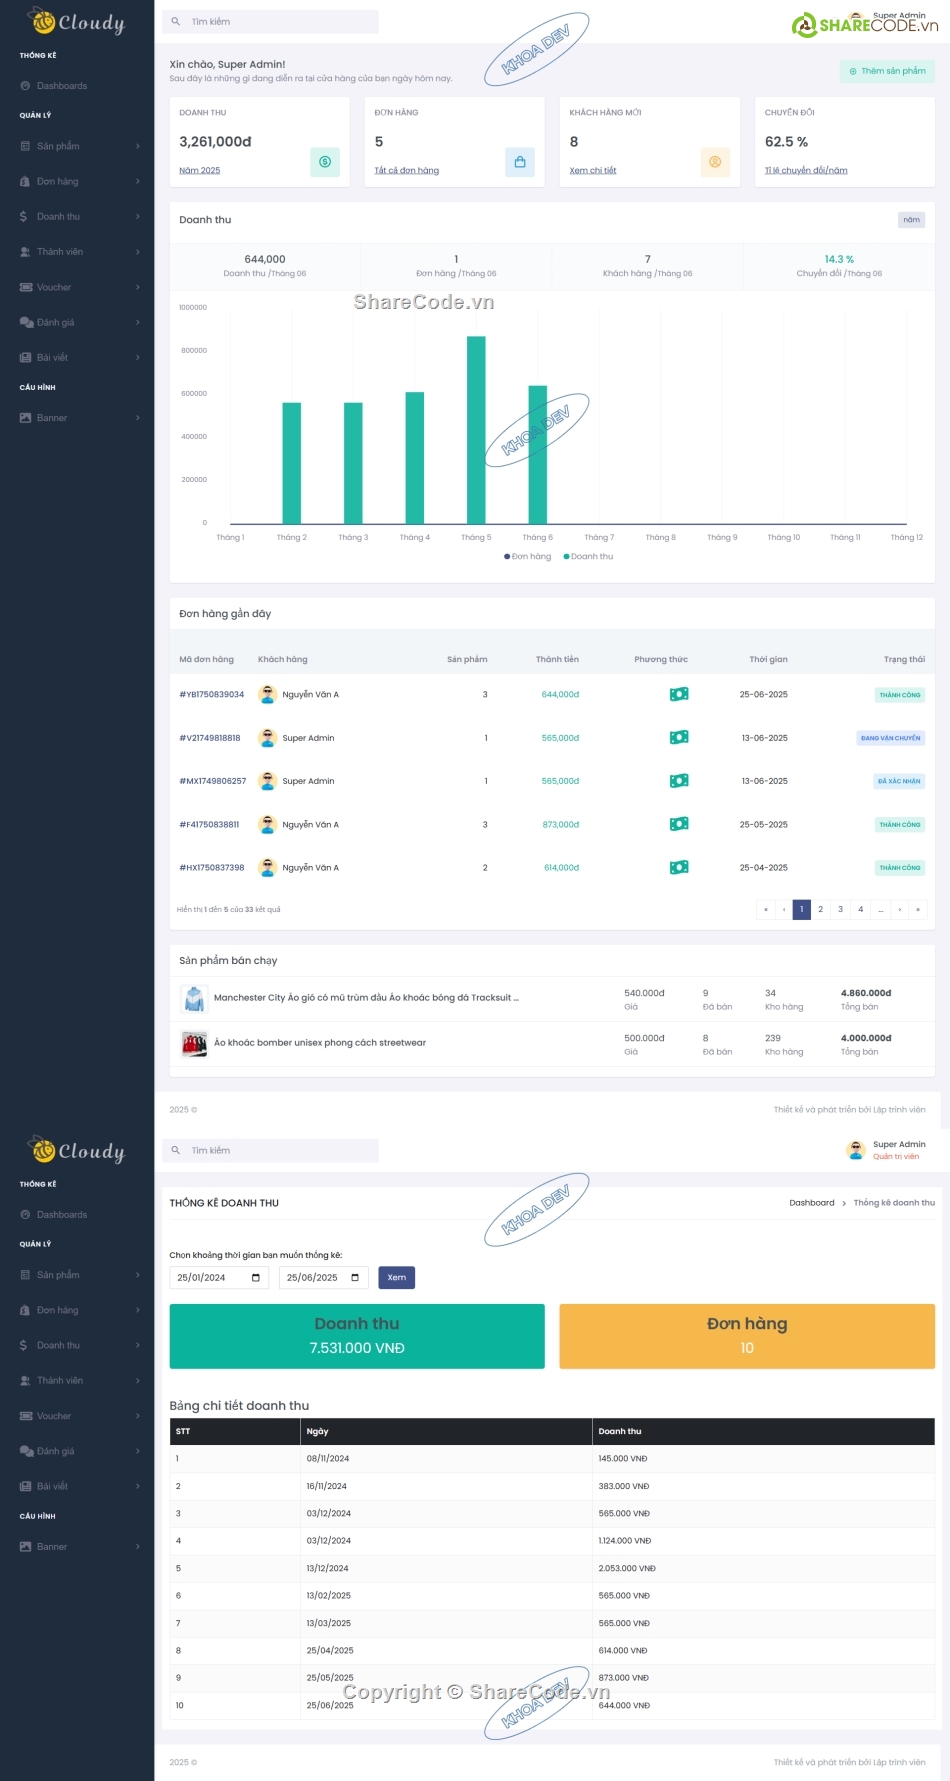Click Super Admin avatar beside Quản trị viên

pyautogui.click(x=856, y=1150)
